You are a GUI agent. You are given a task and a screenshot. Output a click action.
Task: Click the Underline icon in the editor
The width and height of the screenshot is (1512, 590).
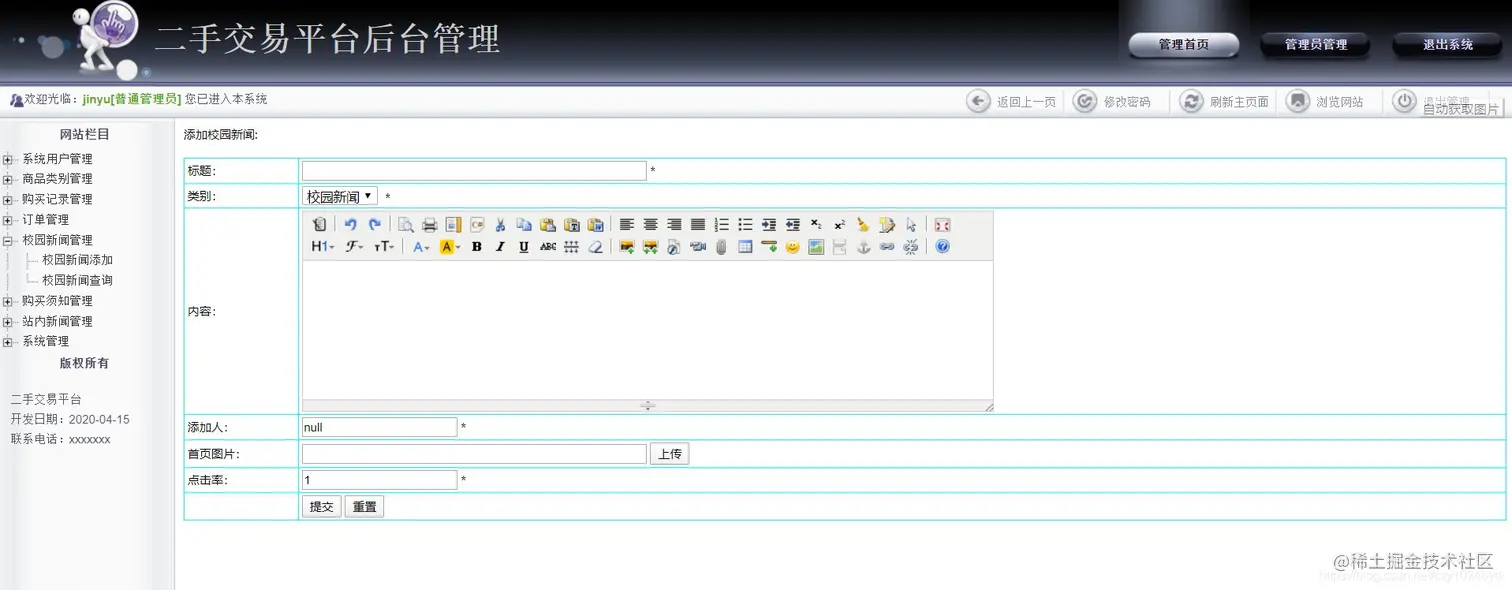524,247
